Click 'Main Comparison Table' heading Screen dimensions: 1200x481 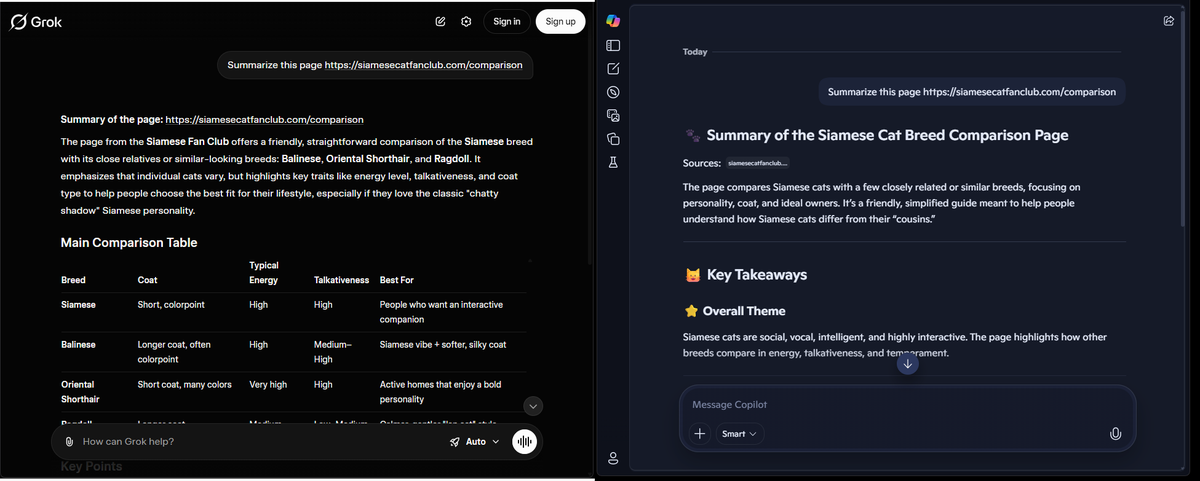point(129,242)
